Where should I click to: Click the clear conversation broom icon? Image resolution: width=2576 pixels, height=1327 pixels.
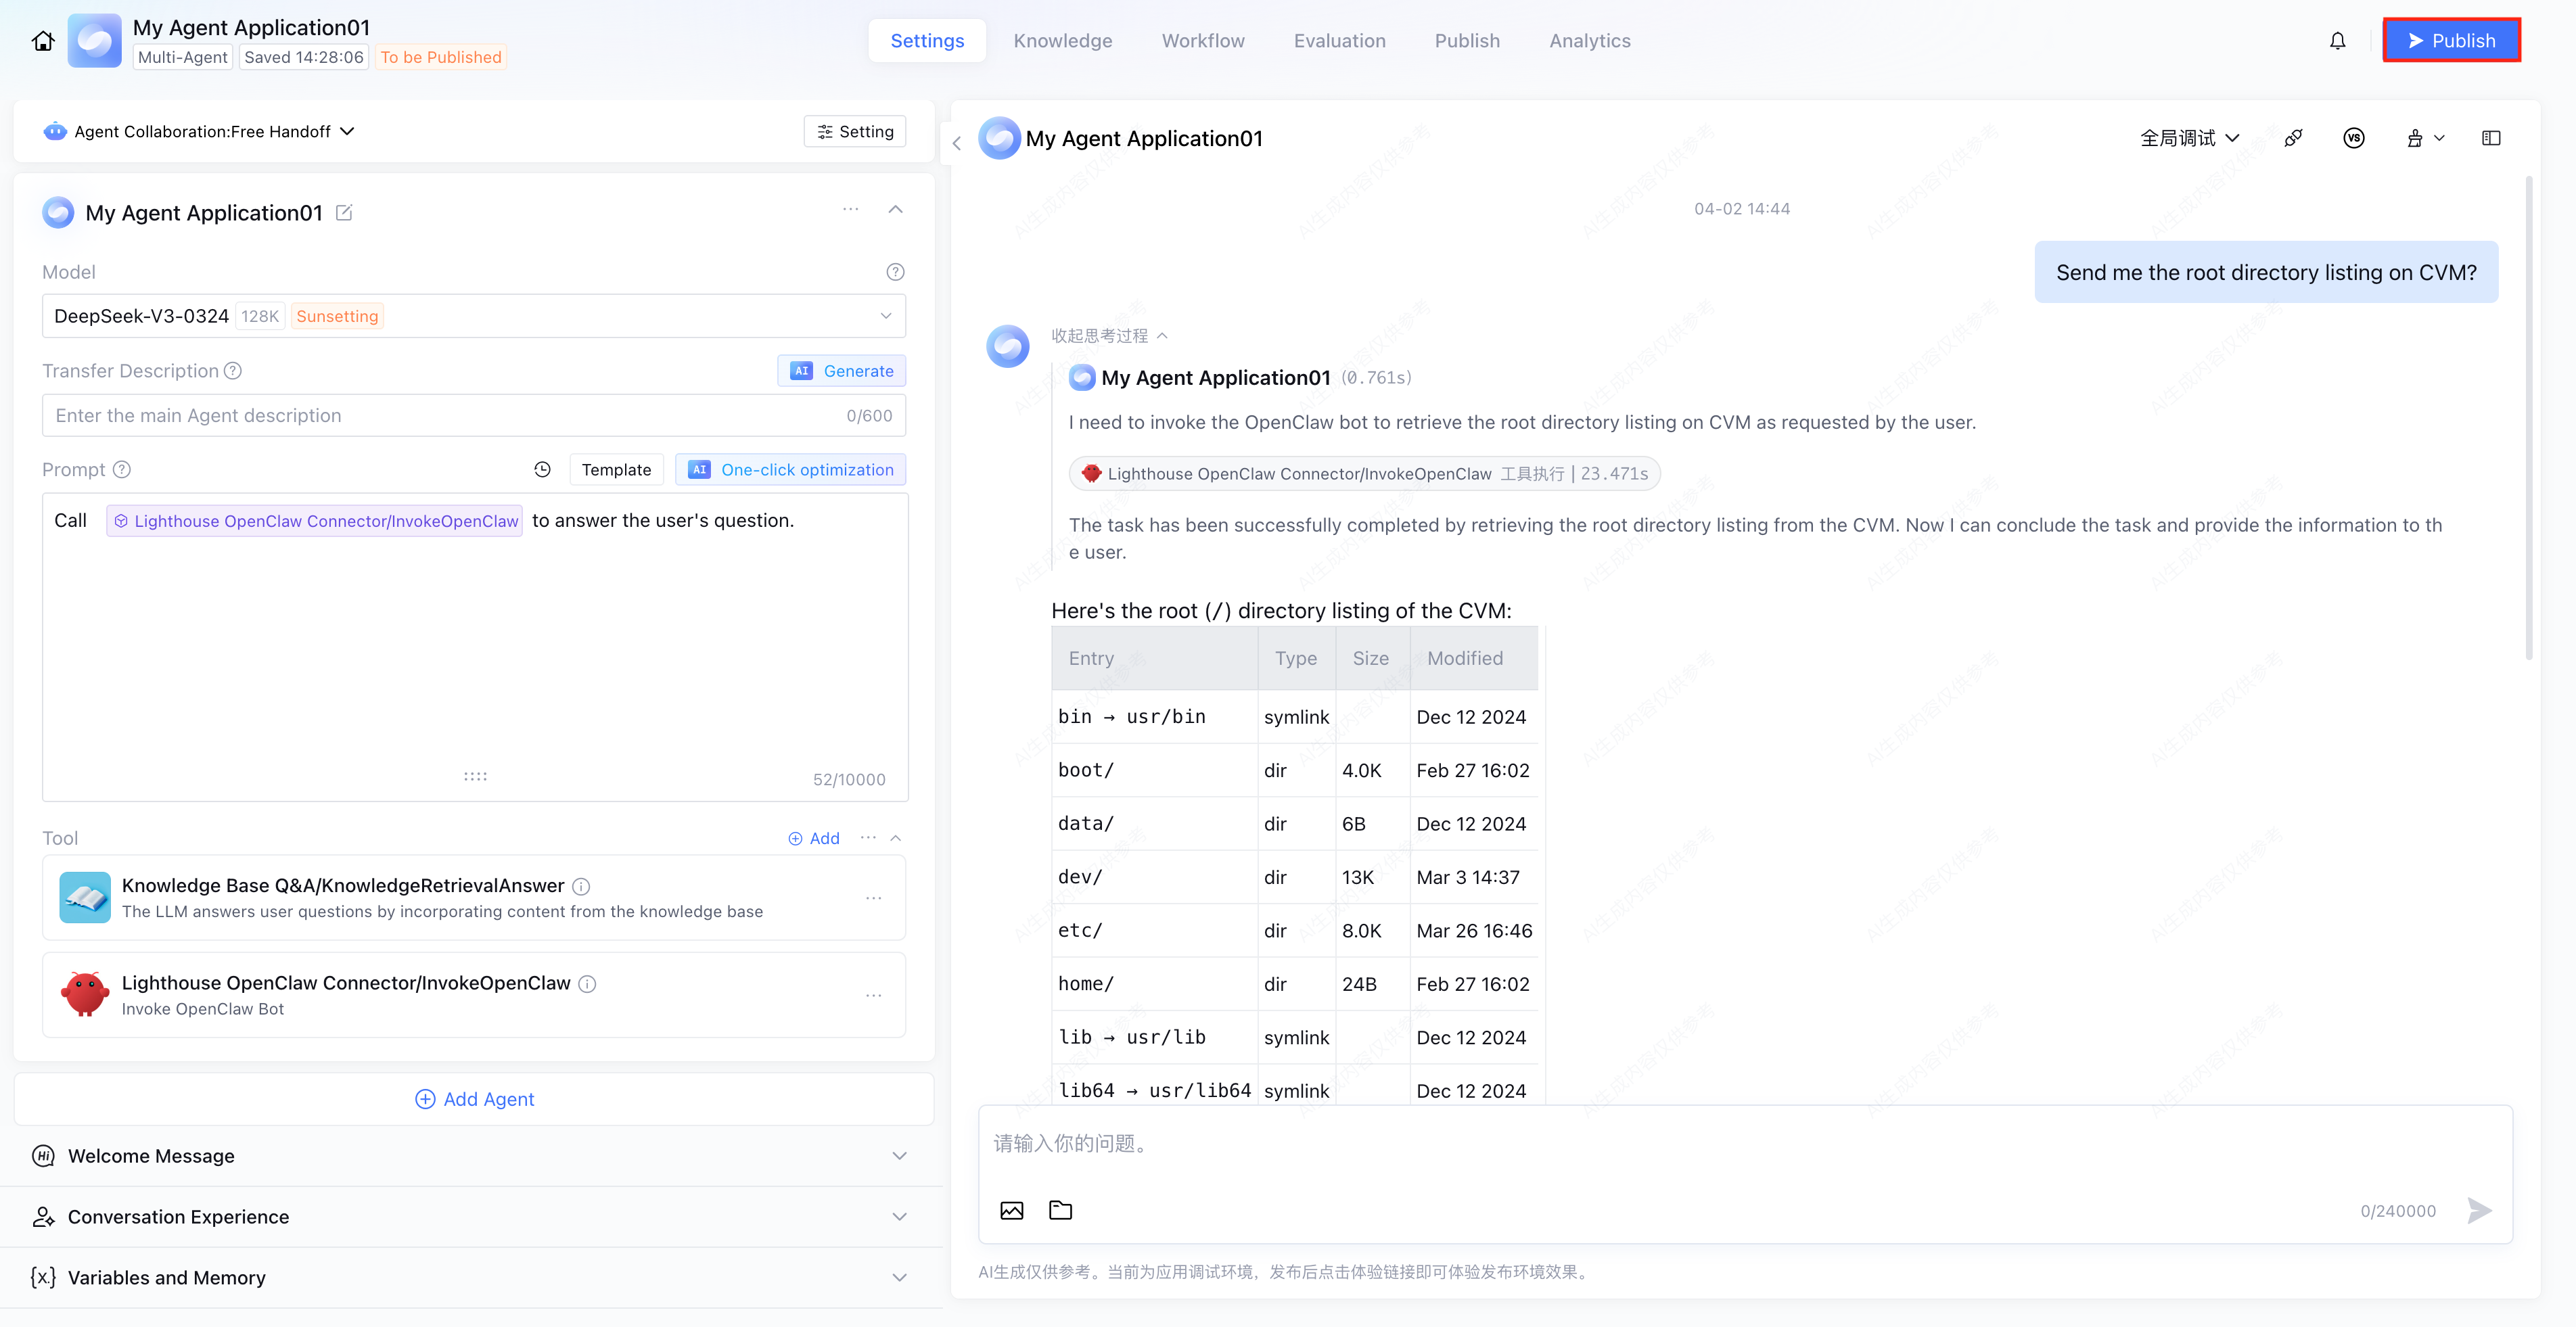click(2414, 138)
